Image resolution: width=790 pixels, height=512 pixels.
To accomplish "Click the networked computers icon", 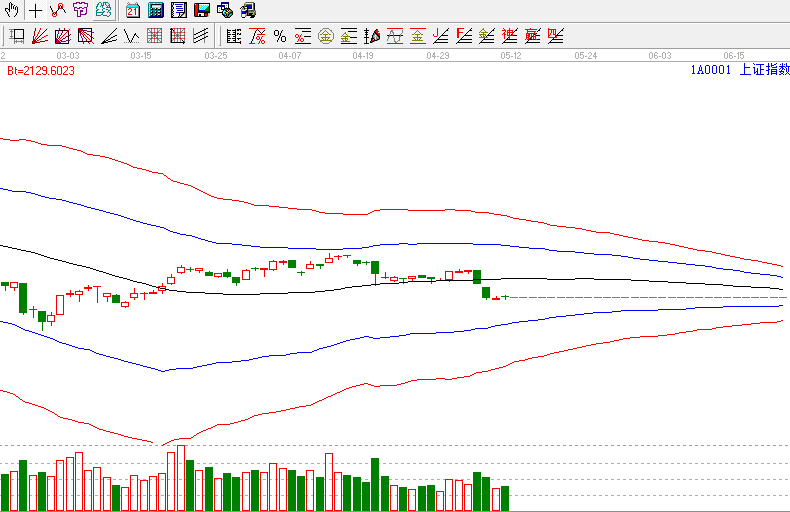I will coord(225,11).
